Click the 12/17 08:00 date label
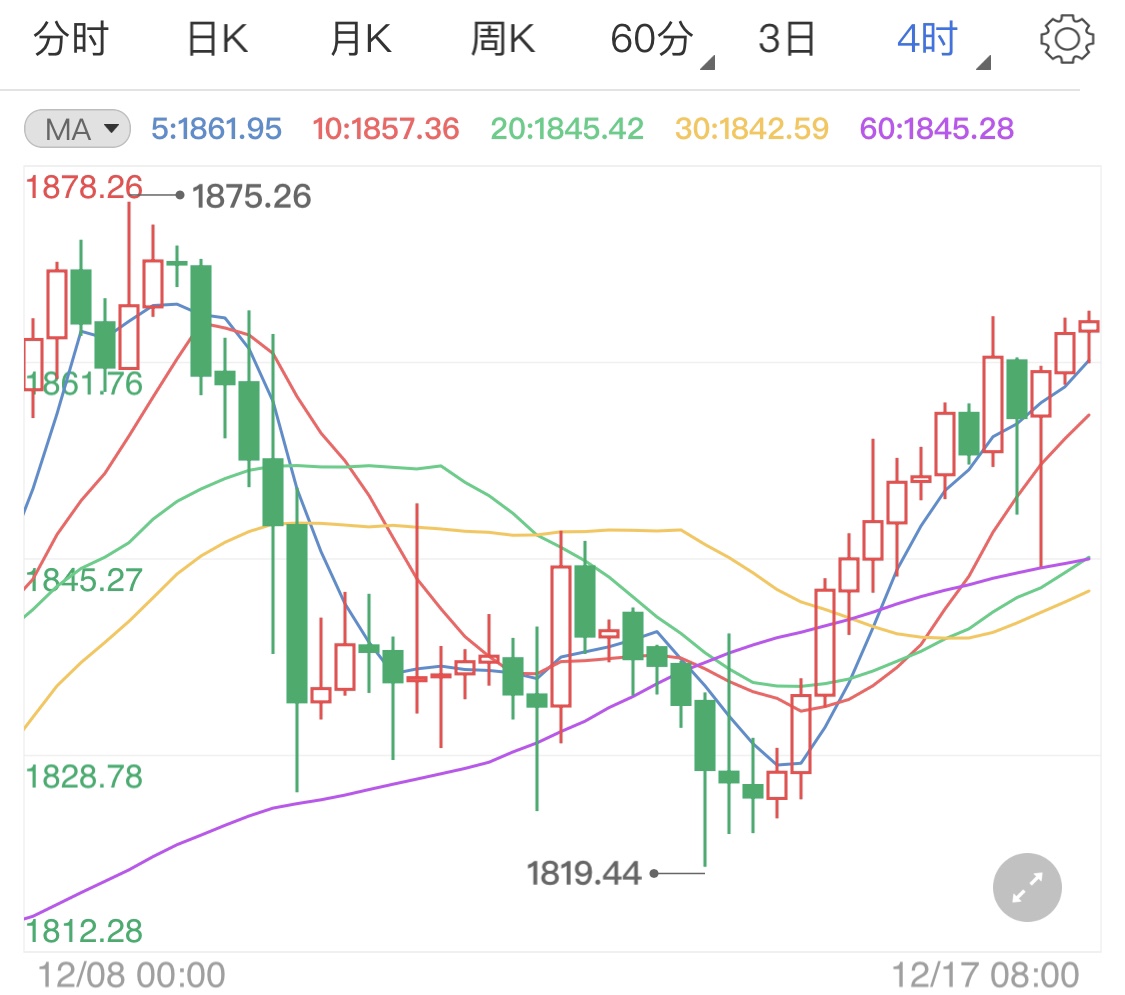 (985, 975)
